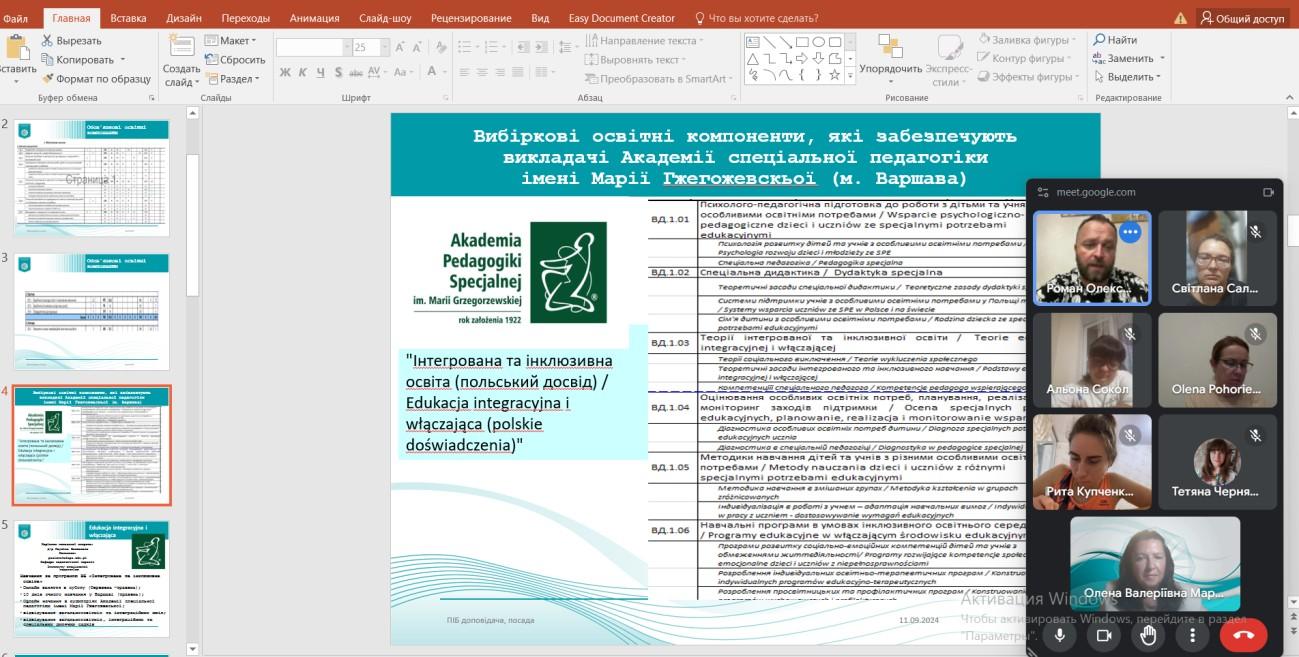This screenshot has width=1299, height=657.
Task: Center text in paragraph group
Action: [x=482, y=72]
